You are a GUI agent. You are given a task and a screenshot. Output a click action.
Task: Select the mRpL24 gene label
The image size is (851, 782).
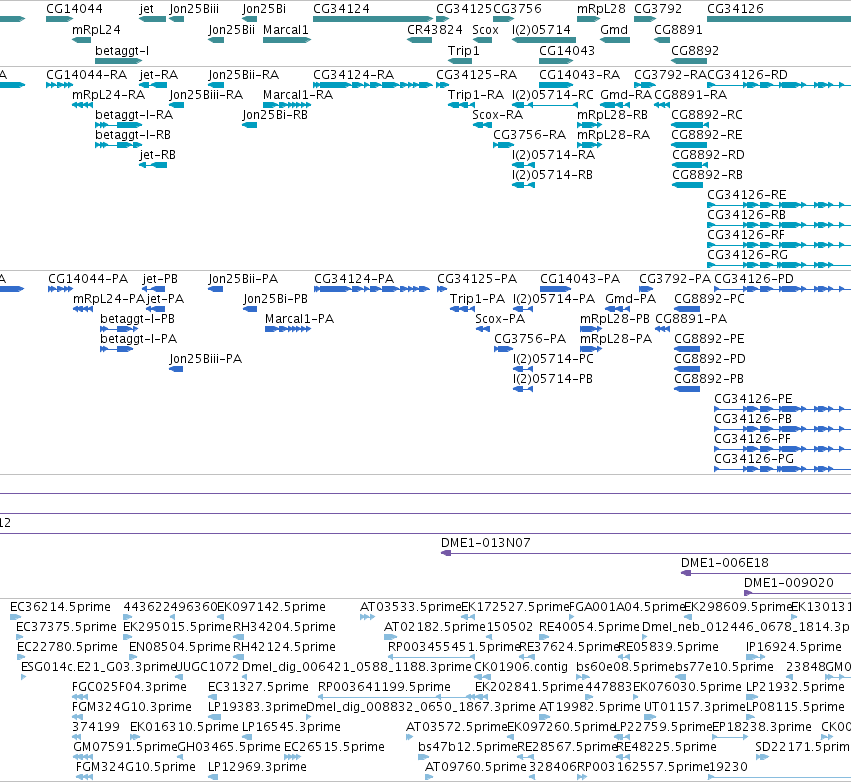pyautogui.click(x=96, y=30)
